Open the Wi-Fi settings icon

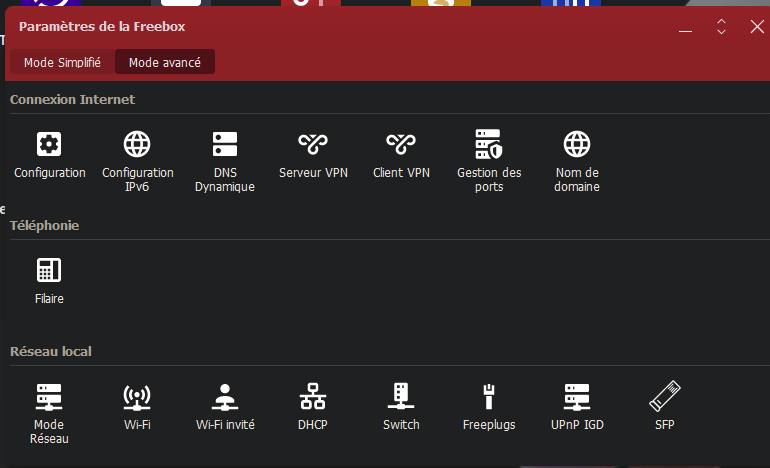click(137, 397)
